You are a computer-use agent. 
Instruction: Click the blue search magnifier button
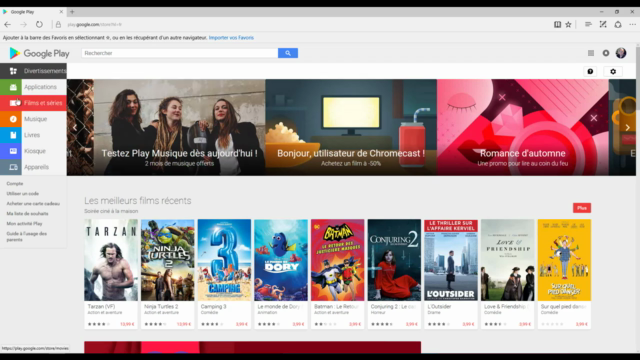click(288, 53)
